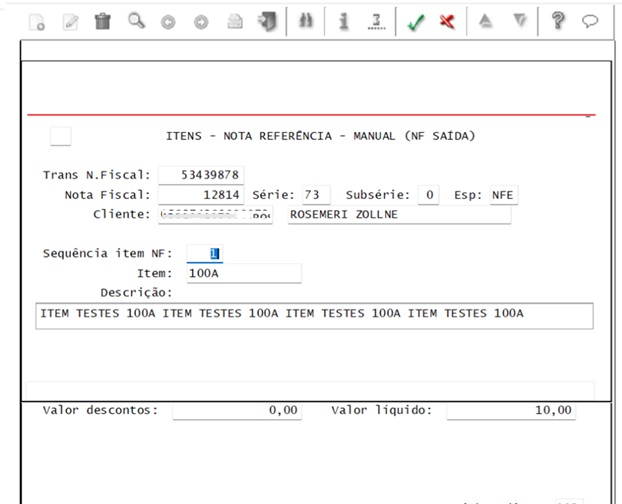Click the Descrição text box
This screenshot has height=504, width=622.
[315, 316]
